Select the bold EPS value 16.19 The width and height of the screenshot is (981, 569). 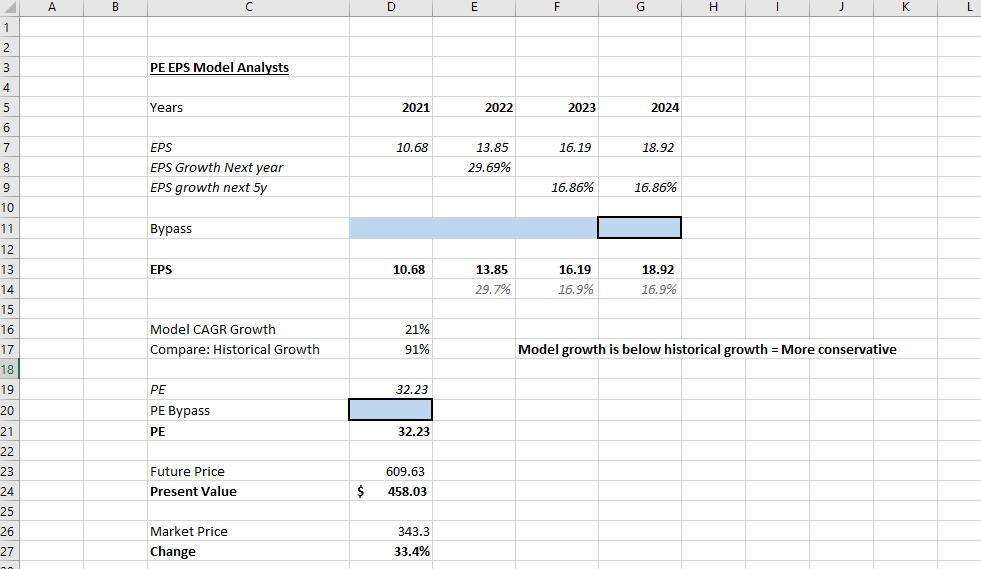[x=557, y=269]
